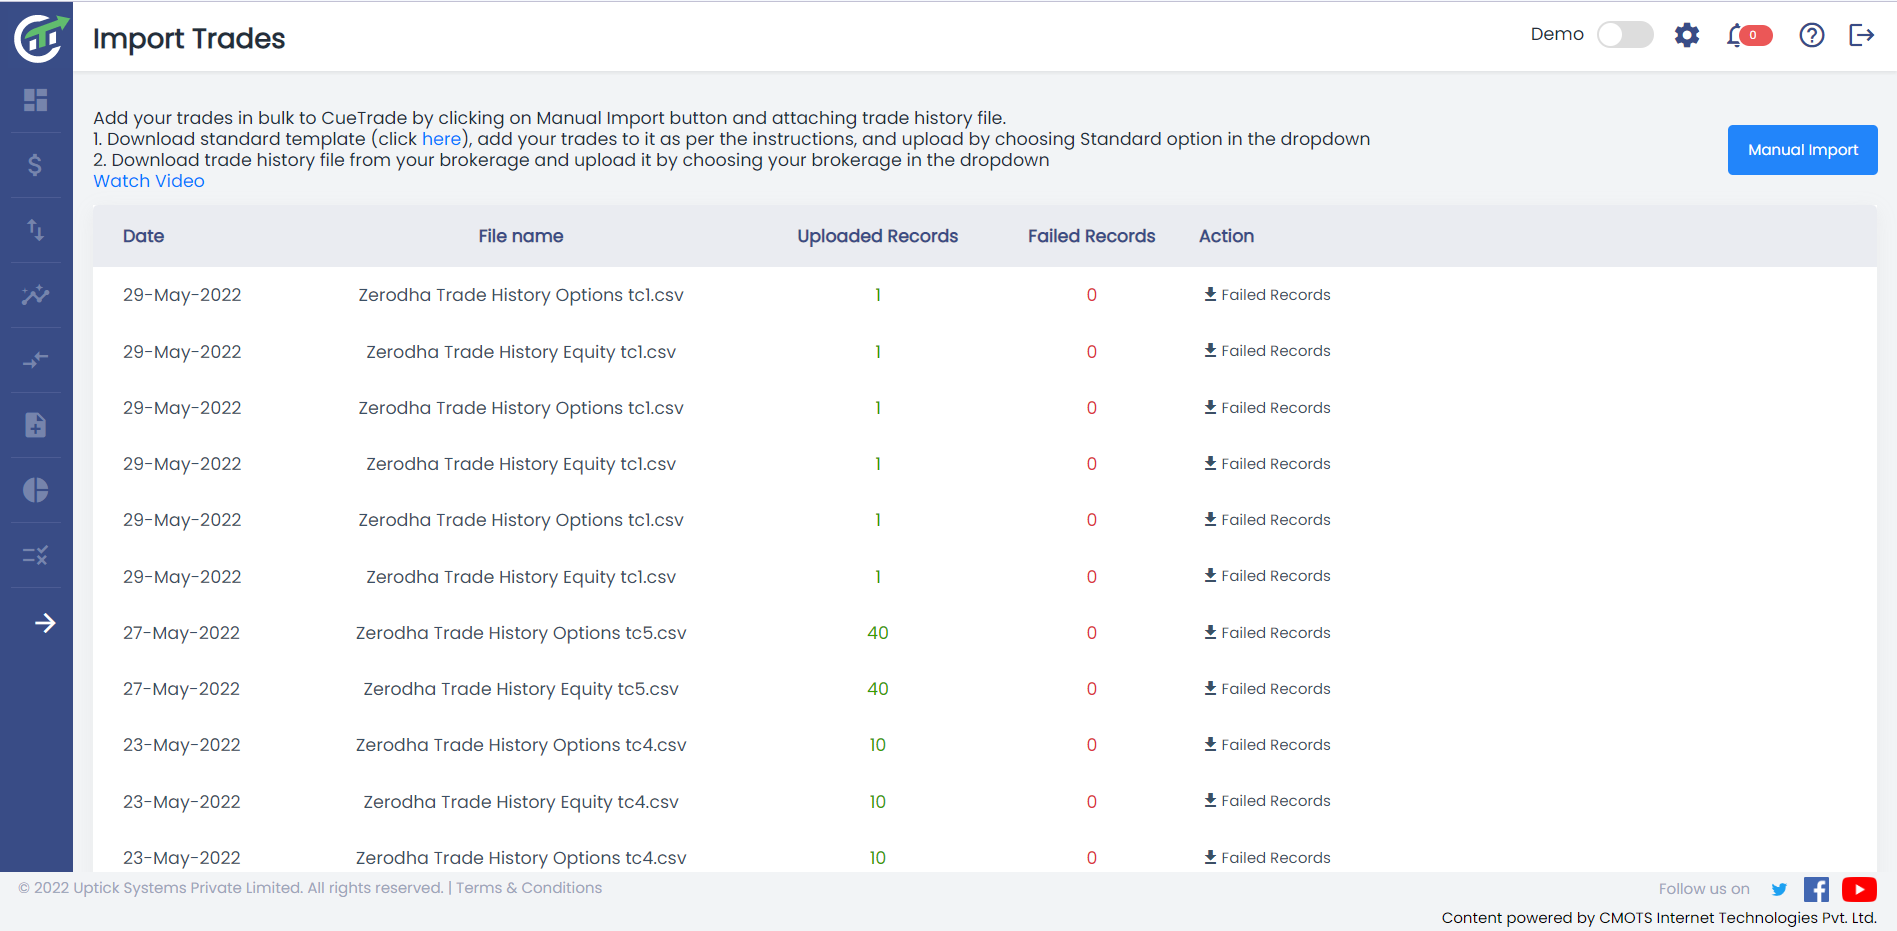Open the Terms & Conditions link
Screen dimensions: 1897x931
(x=529, y=888)
